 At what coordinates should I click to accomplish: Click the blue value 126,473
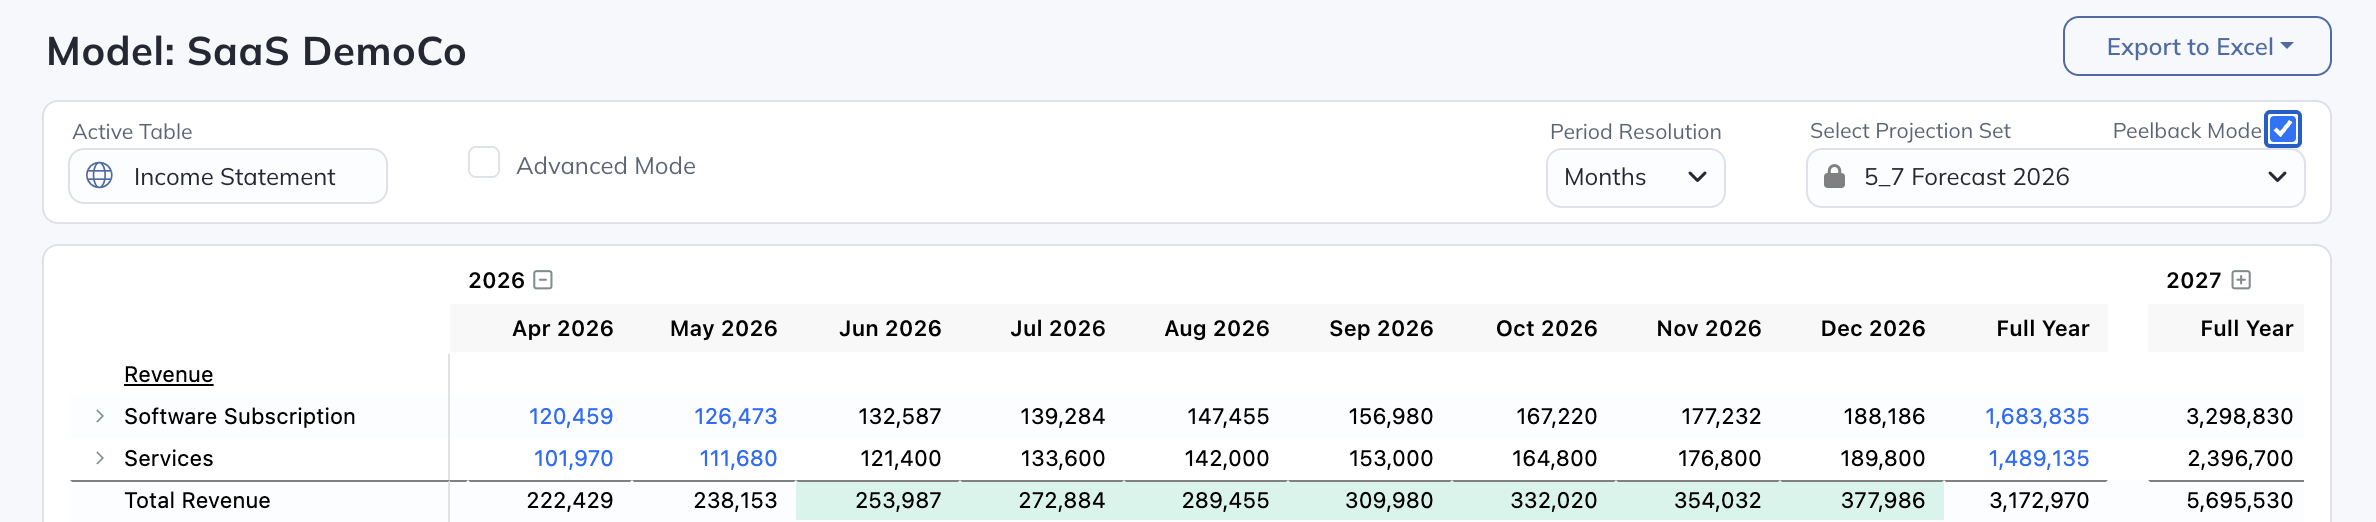tap(736, 416)
